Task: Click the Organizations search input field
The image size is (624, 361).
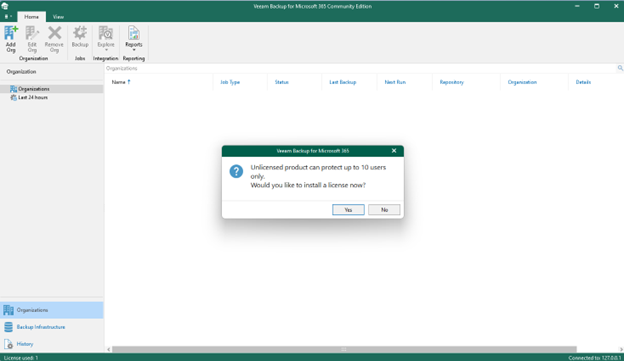Action: [x=360, y=68]
